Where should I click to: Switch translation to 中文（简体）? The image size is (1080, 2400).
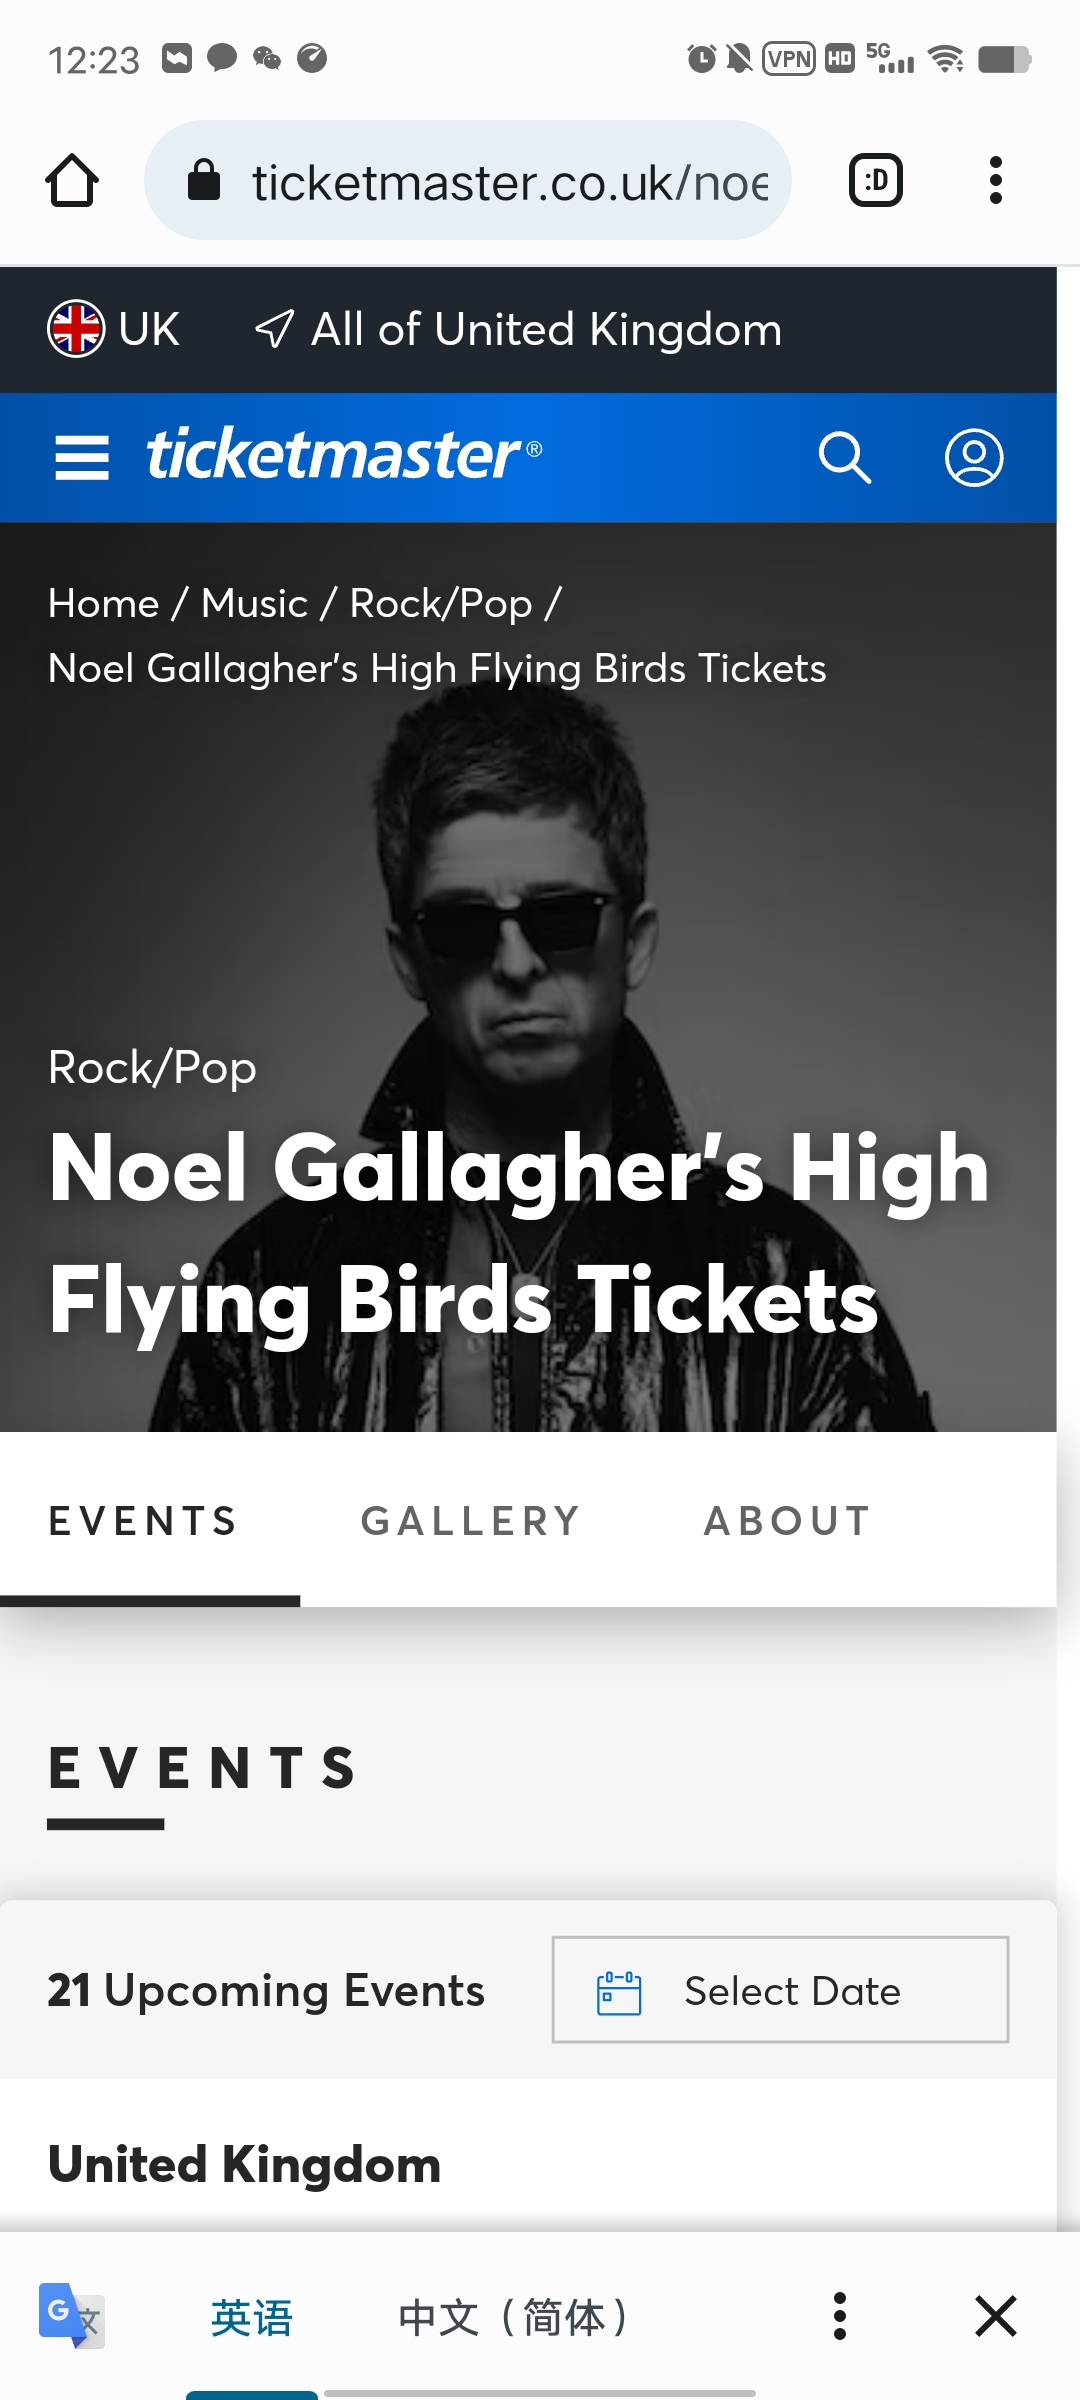[x=512, y=2316]
